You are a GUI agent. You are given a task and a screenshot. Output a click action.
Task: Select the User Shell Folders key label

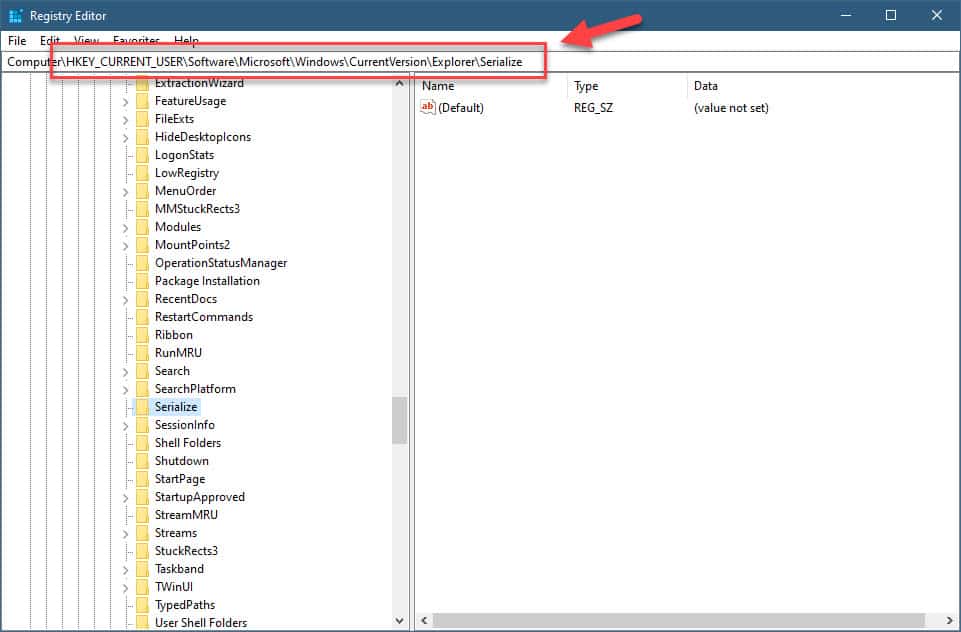201,623
